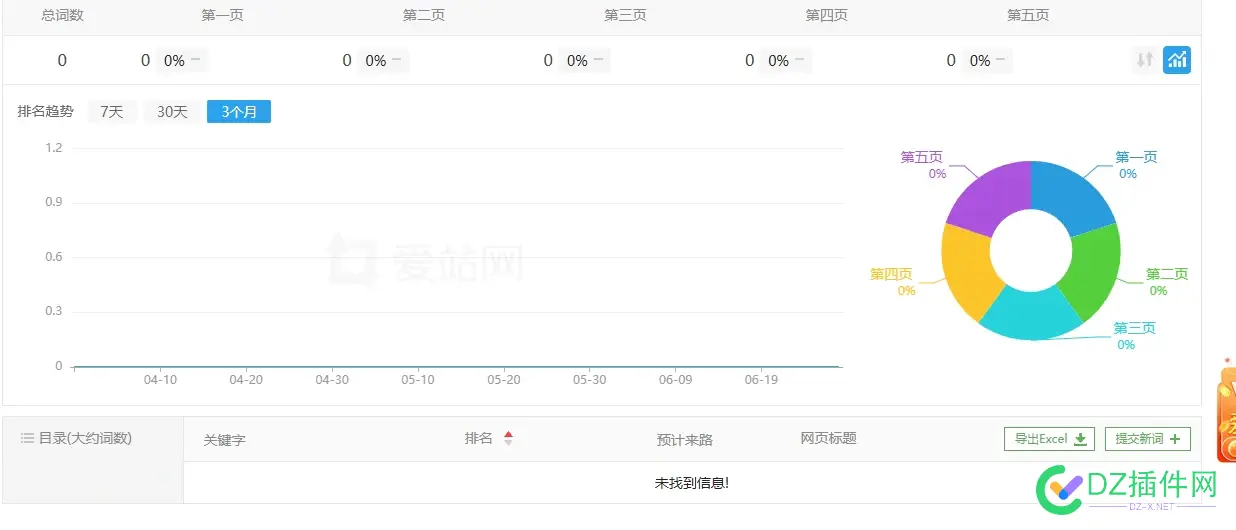Click the 网页标题 column header

click(x=828, y=438)
